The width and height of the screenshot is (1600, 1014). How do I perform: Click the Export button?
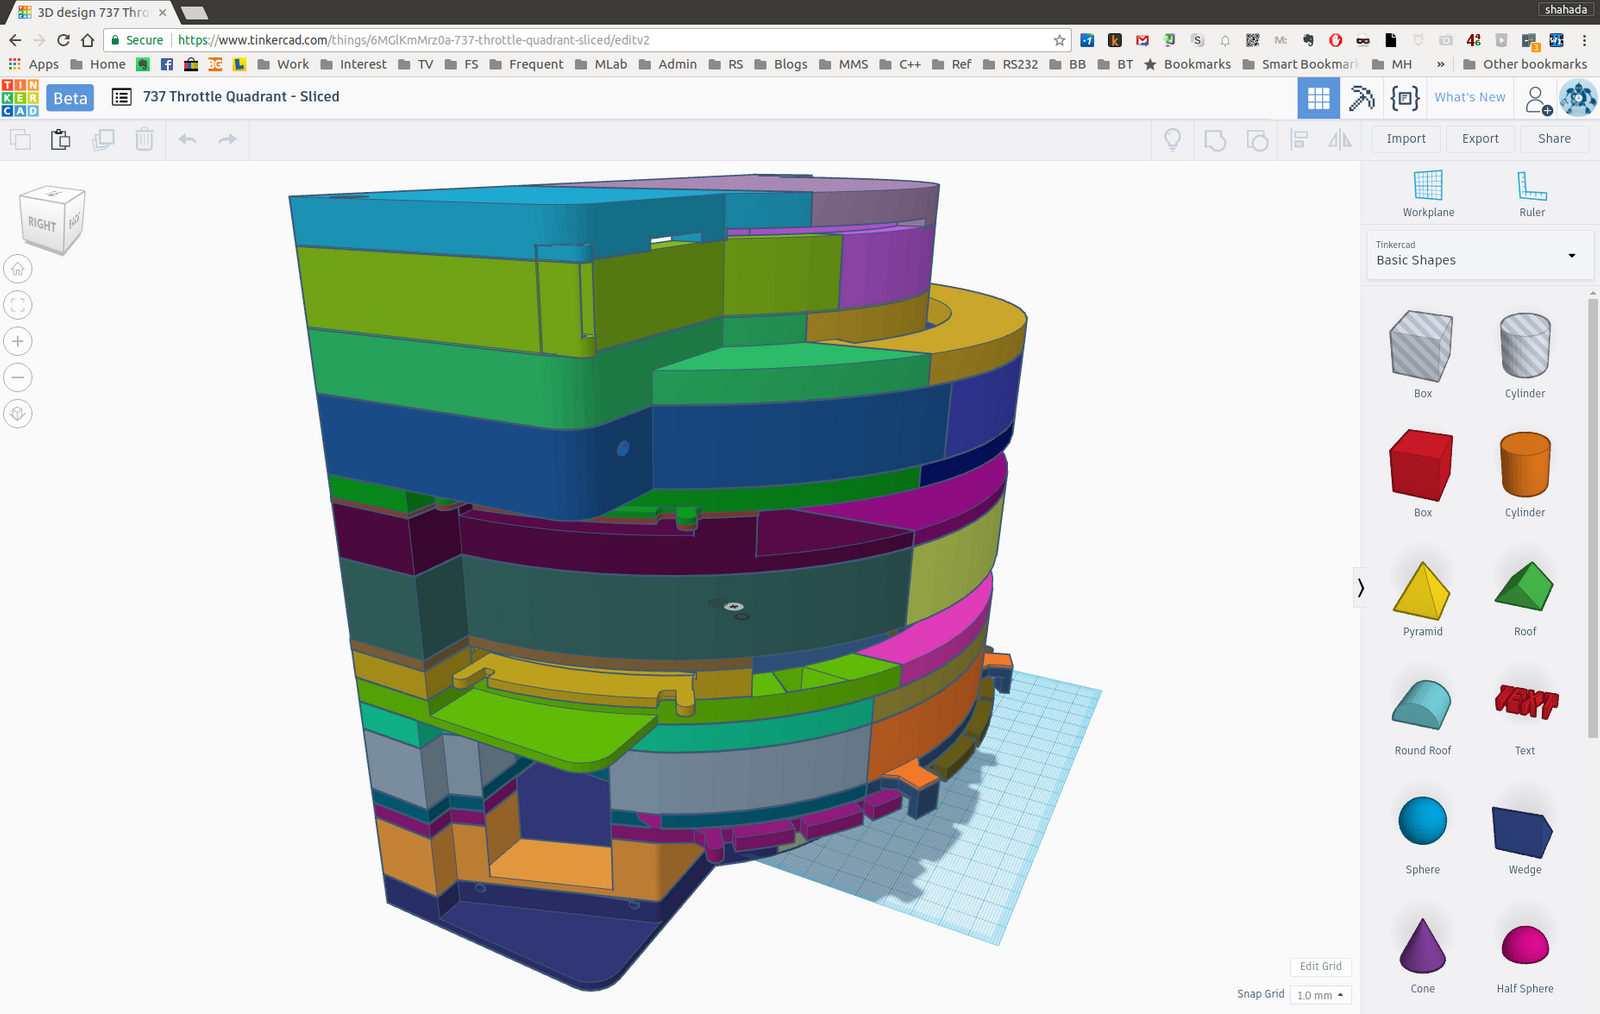coord(1480,139)
